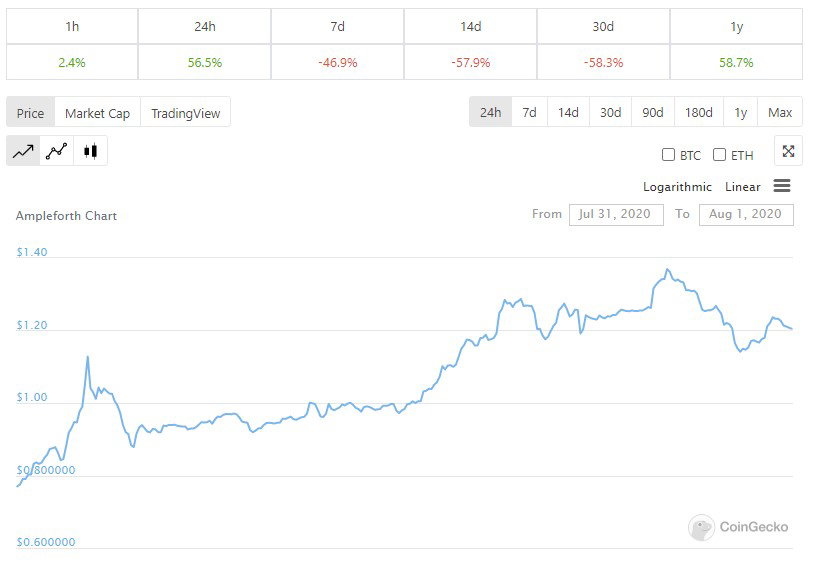Click the $1.20 axis label
Viewport: 813px width, 566px height.
pyautogui.click(x=32, y=325)
